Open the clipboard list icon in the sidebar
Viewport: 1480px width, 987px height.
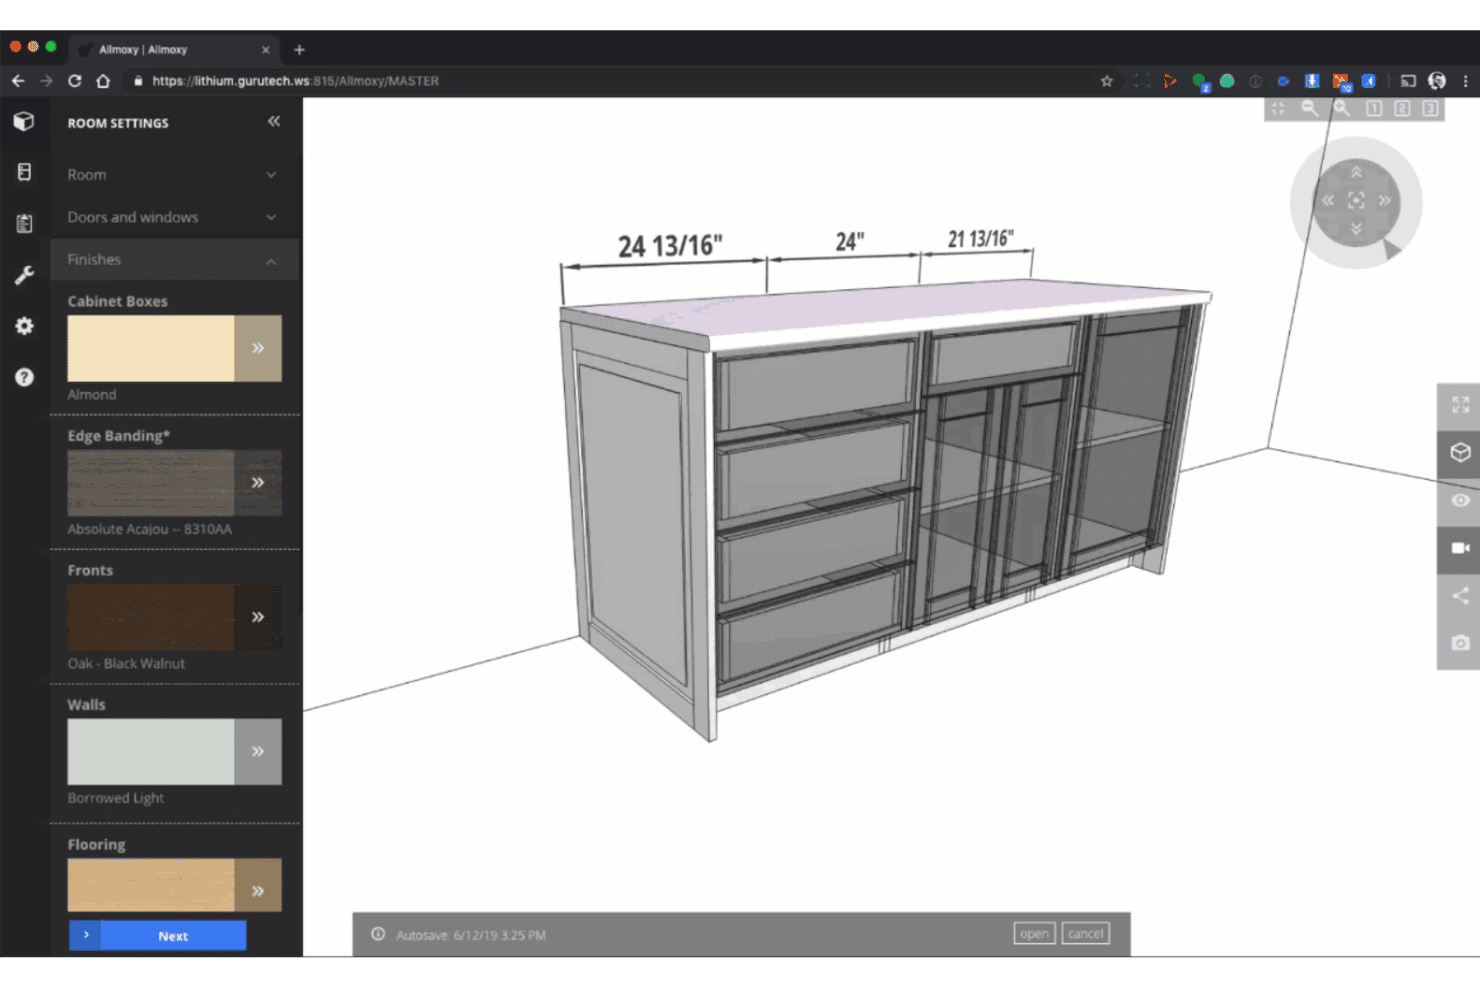[x=24, y=223]
